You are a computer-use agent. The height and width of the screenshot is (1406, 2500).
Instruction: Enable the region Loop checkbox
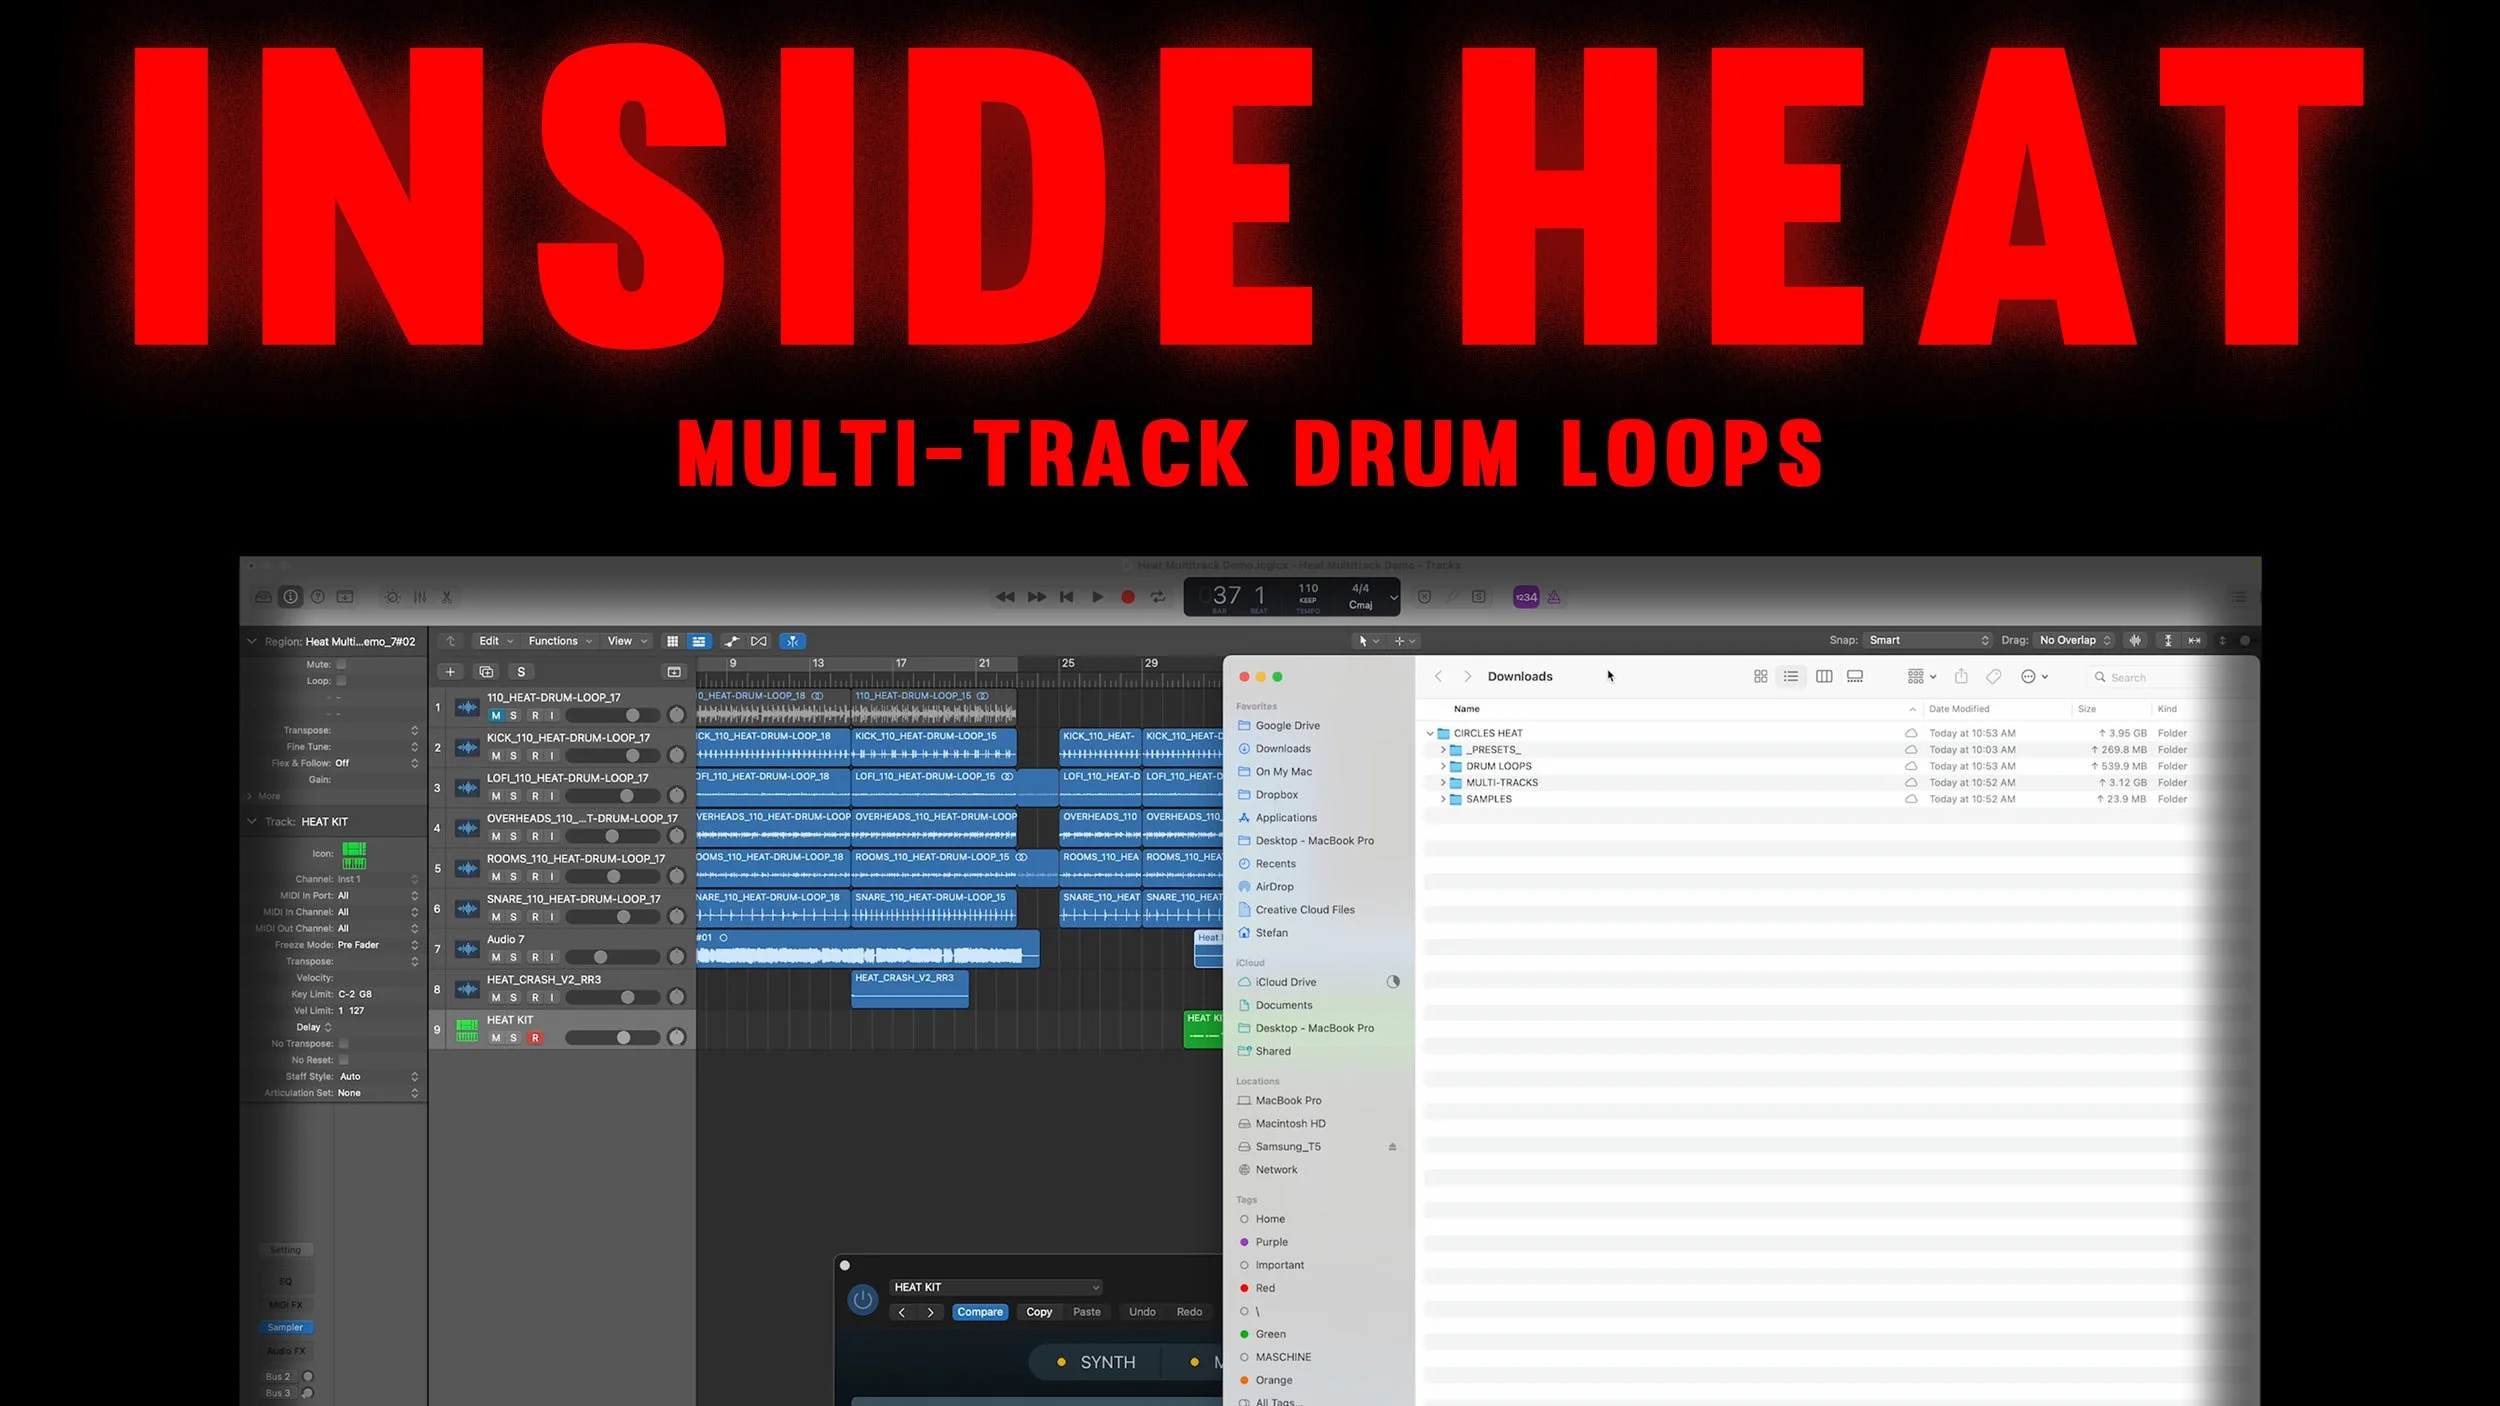click(x=342, y=681)
